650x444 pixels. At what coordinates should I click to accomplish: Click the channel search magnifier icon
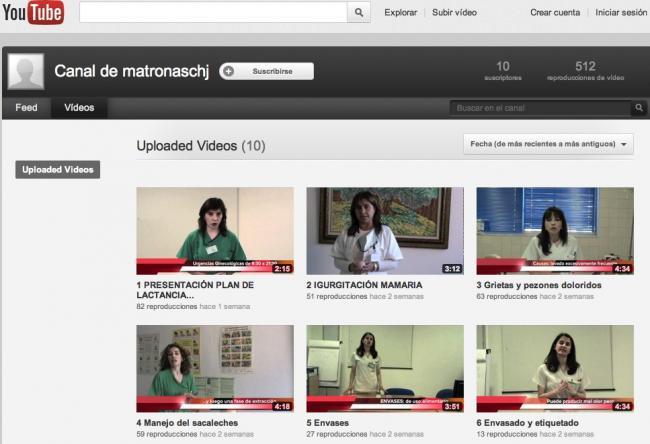[x=639, y=108]
